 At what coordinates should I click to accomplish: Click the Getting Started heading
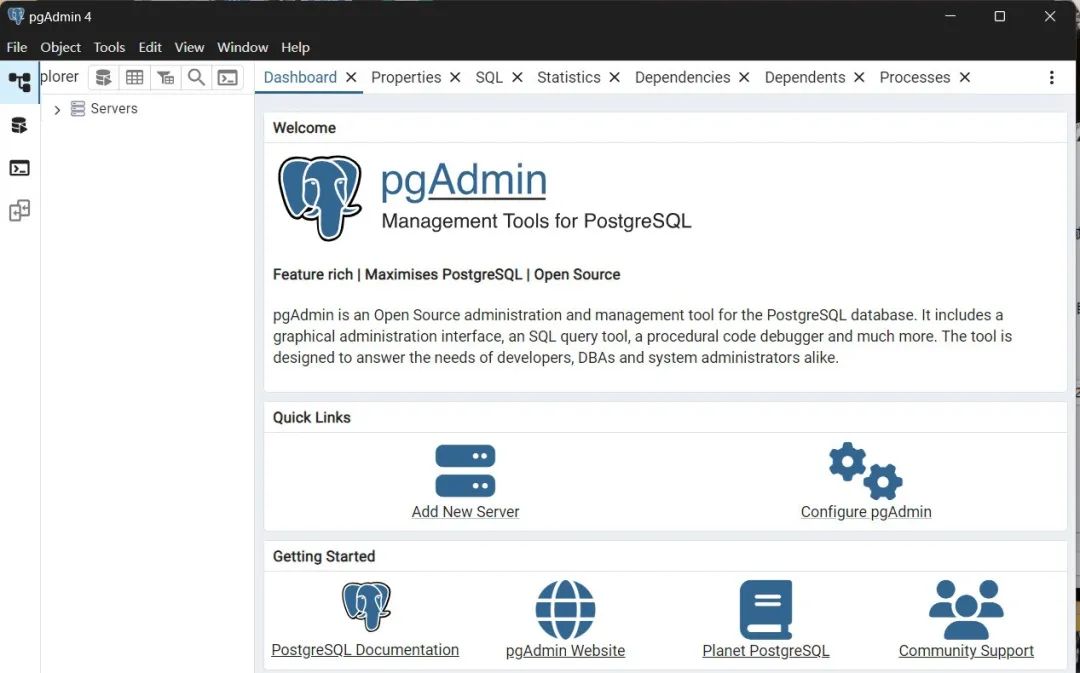(324, 557)
